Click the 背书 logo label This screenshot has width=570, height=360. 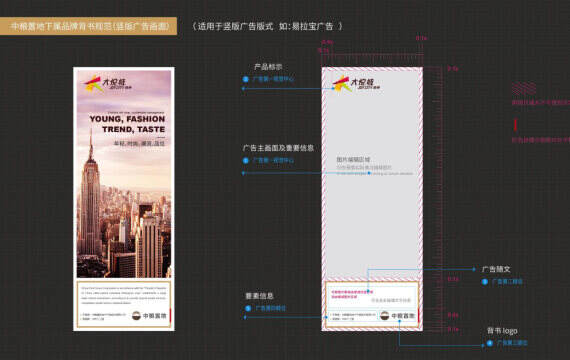(x=502, y=331)
